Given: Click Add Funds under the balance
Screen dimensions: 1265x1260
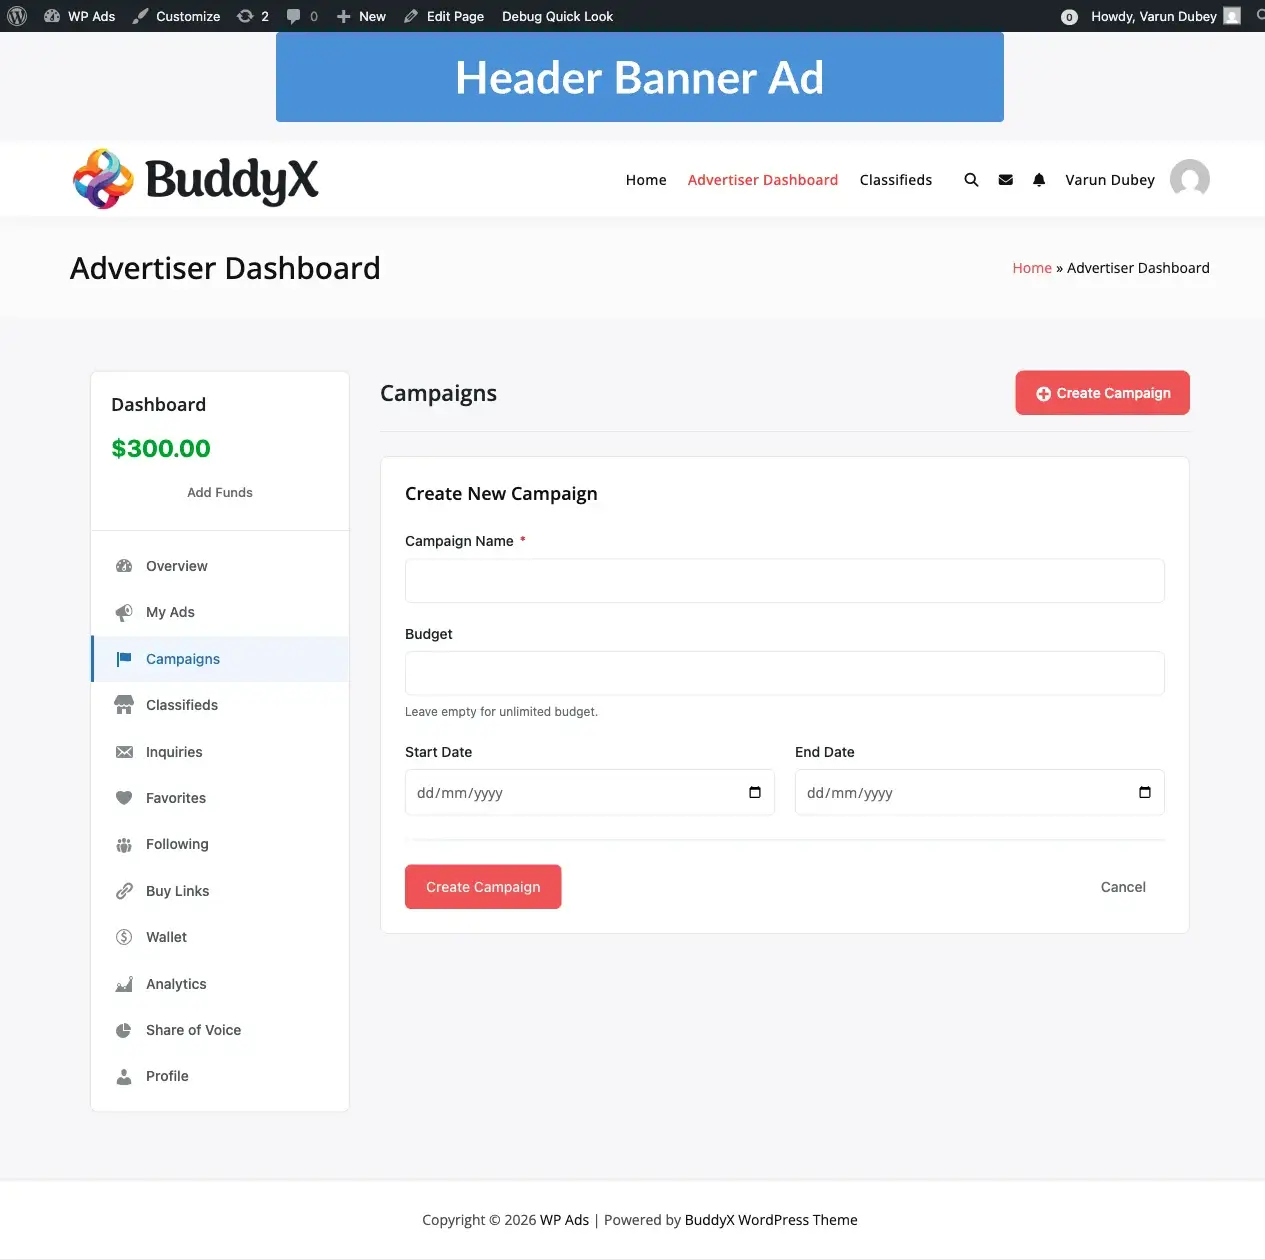Looking at the screenshot, I should click(220, 492).
